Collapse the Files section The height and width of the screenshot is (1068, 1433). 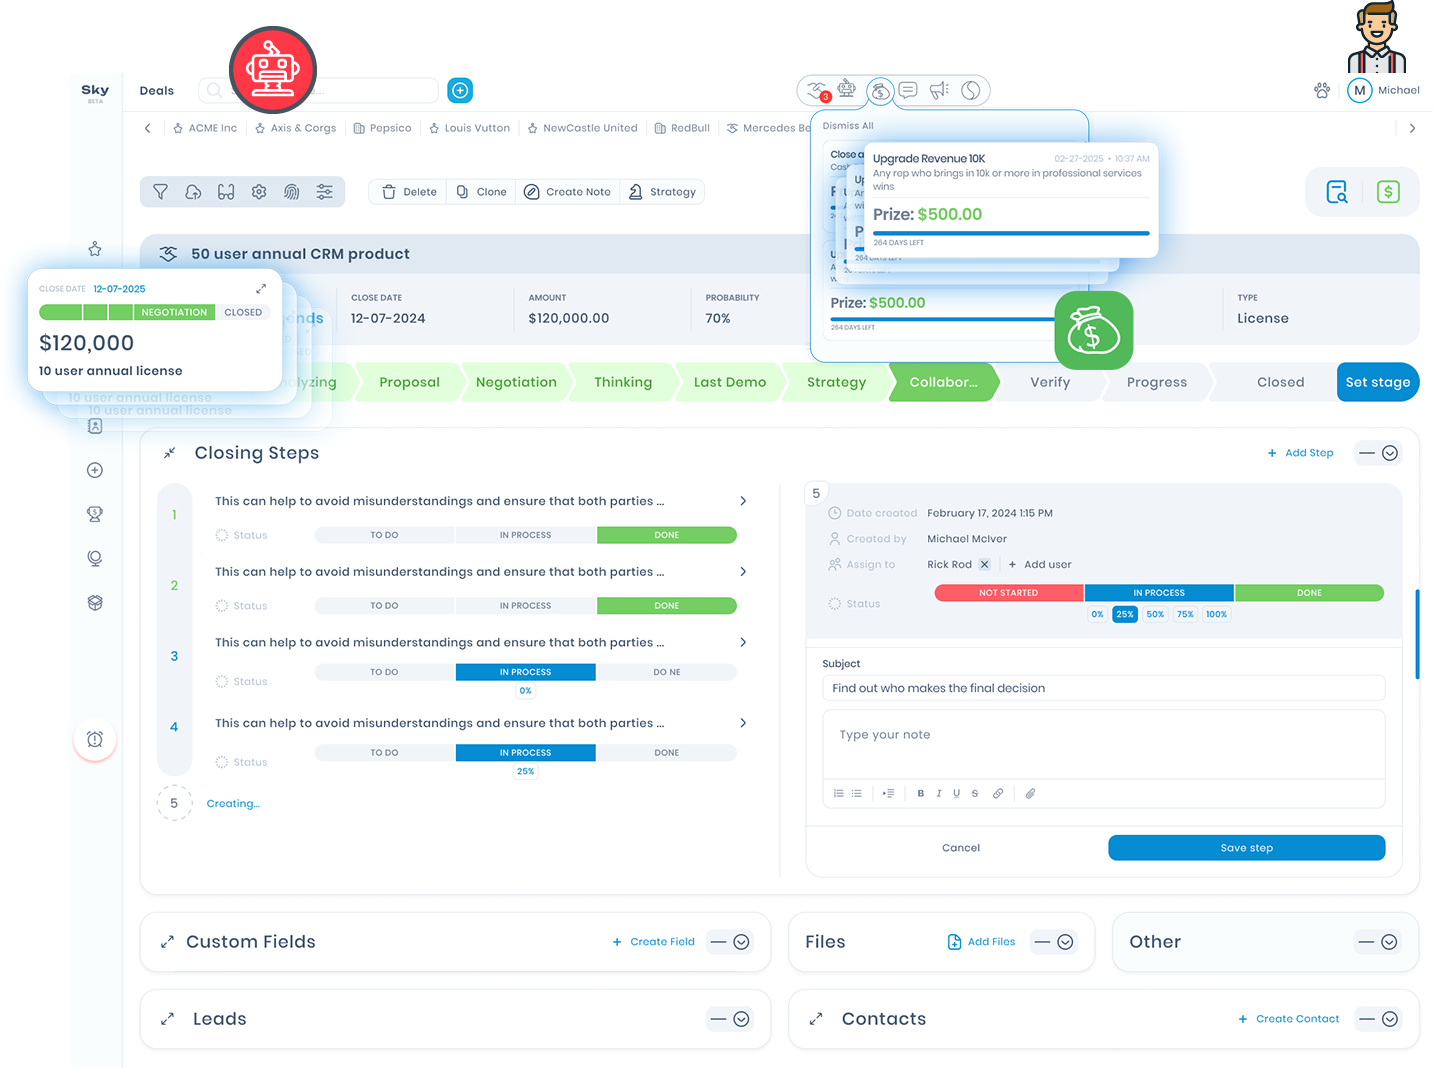[1054, 942]
